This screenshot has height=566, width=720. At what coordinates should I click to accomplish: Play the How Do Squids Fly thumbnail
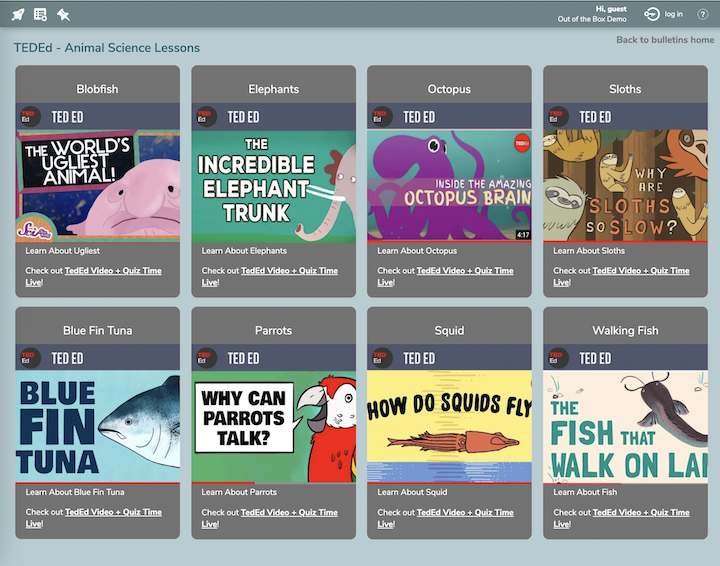click(450, 426)
